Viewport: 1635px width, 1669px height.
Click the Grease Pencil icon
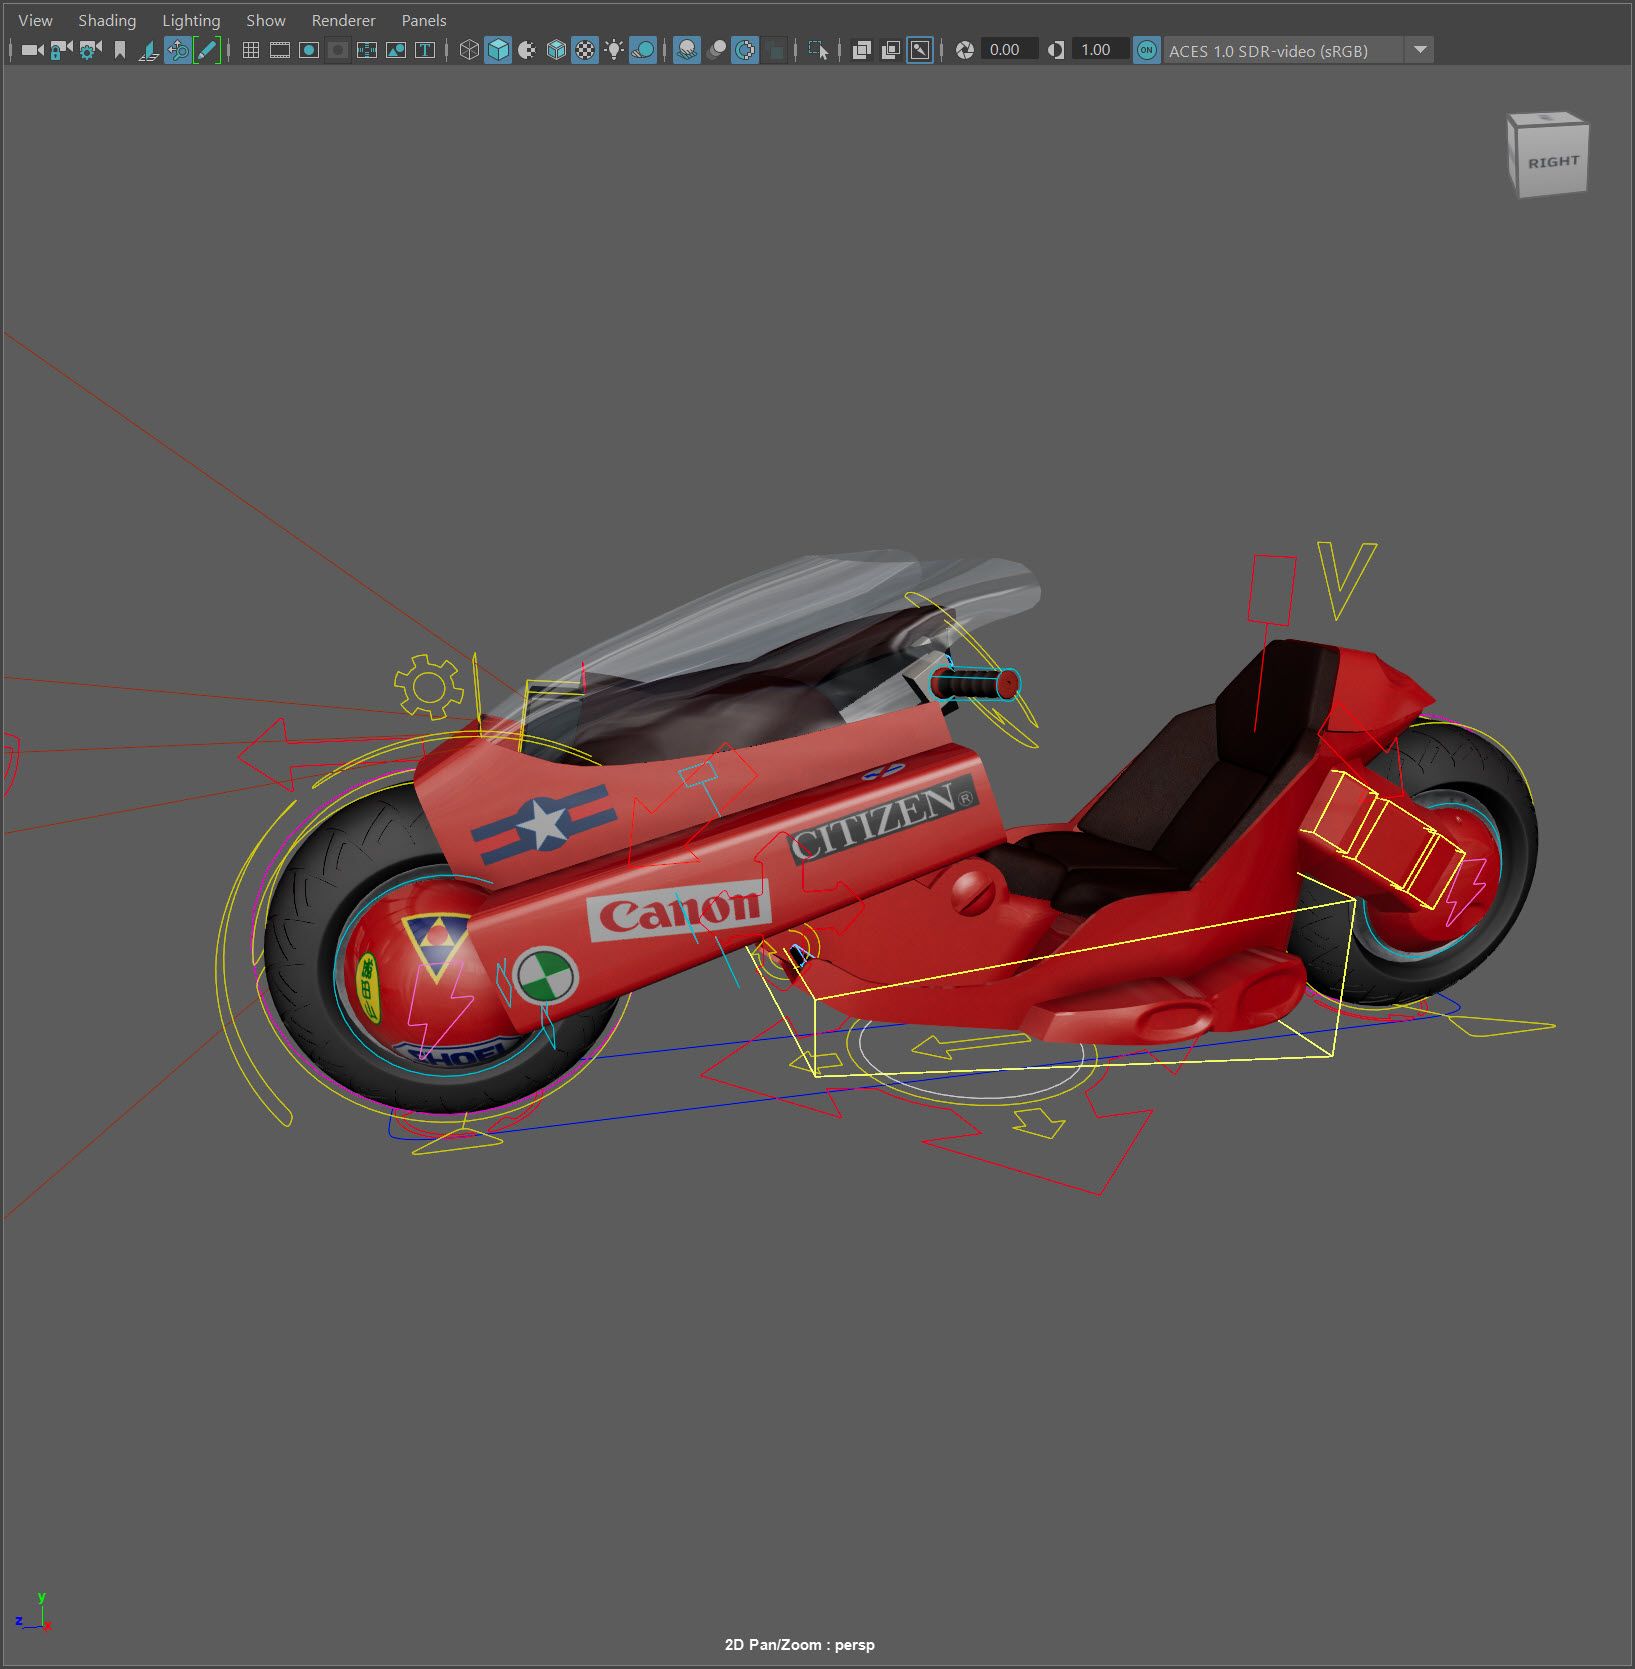207,50
